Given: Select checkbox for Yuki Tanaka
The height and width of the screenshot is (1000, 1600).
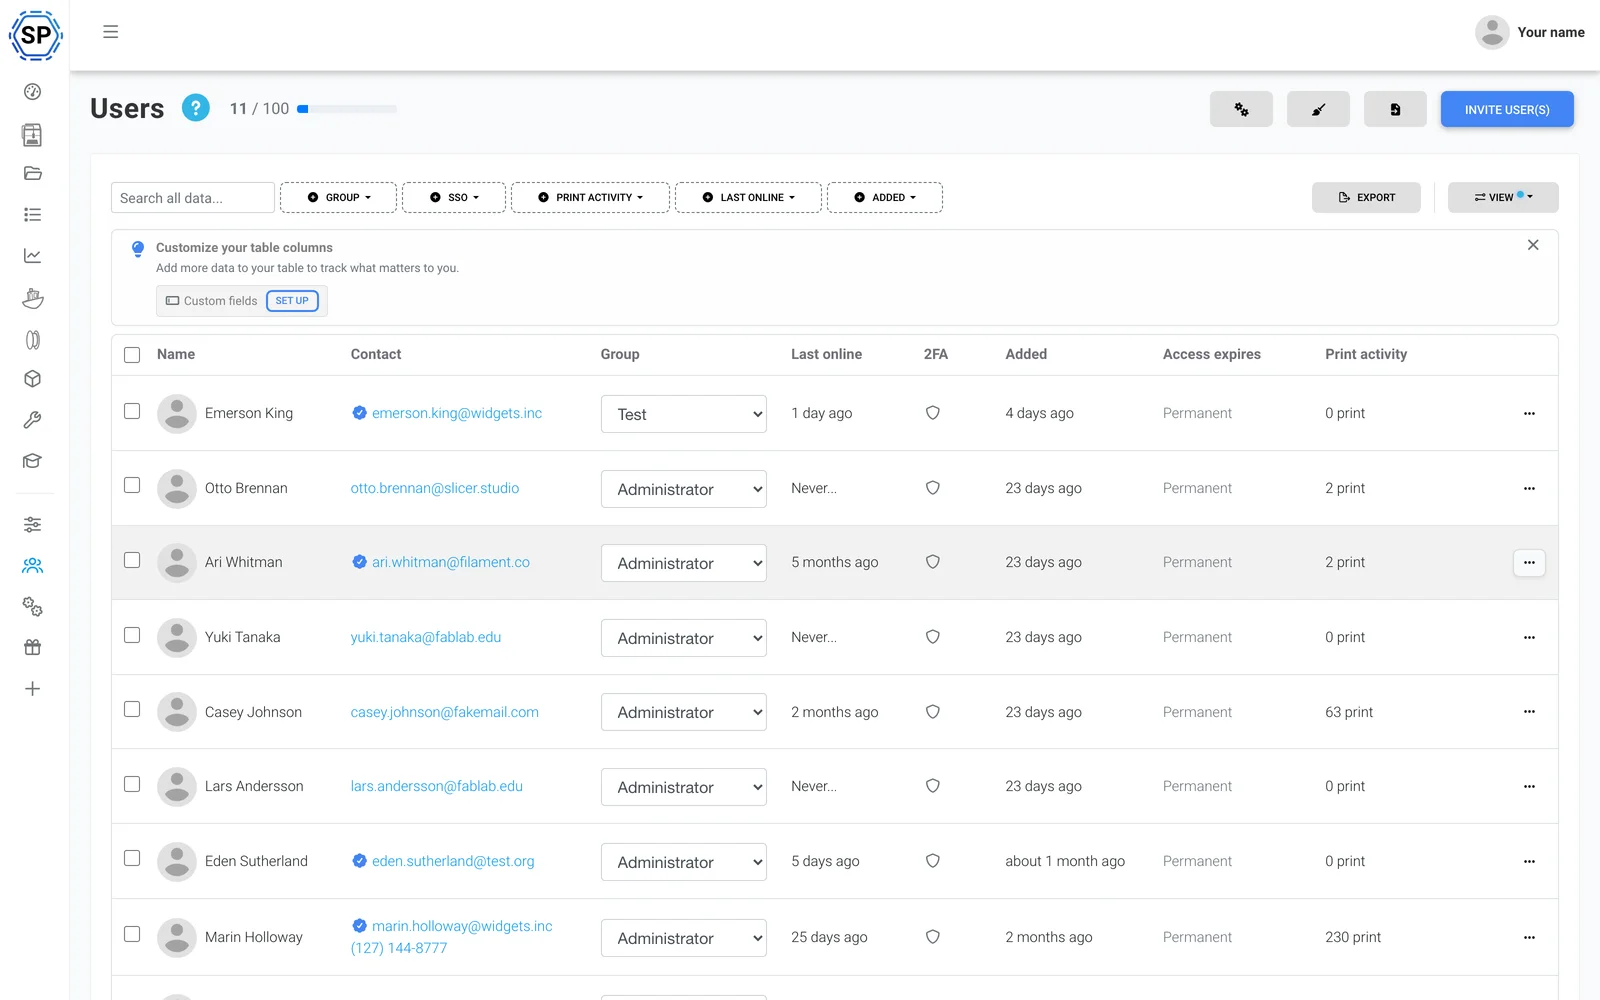Looking at the screenshot, I should click(x=132, y=635).
